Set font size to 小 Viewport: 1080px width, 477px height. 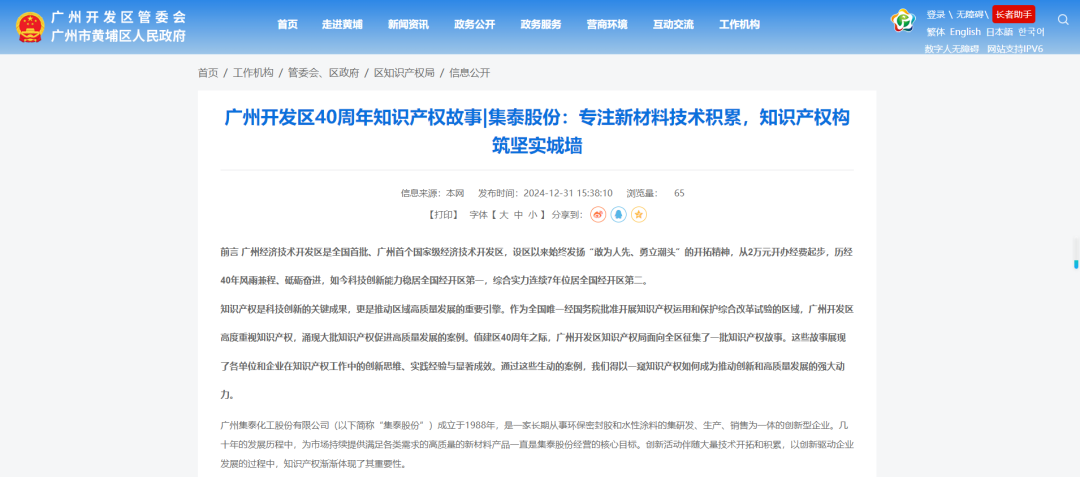(532, 215)
